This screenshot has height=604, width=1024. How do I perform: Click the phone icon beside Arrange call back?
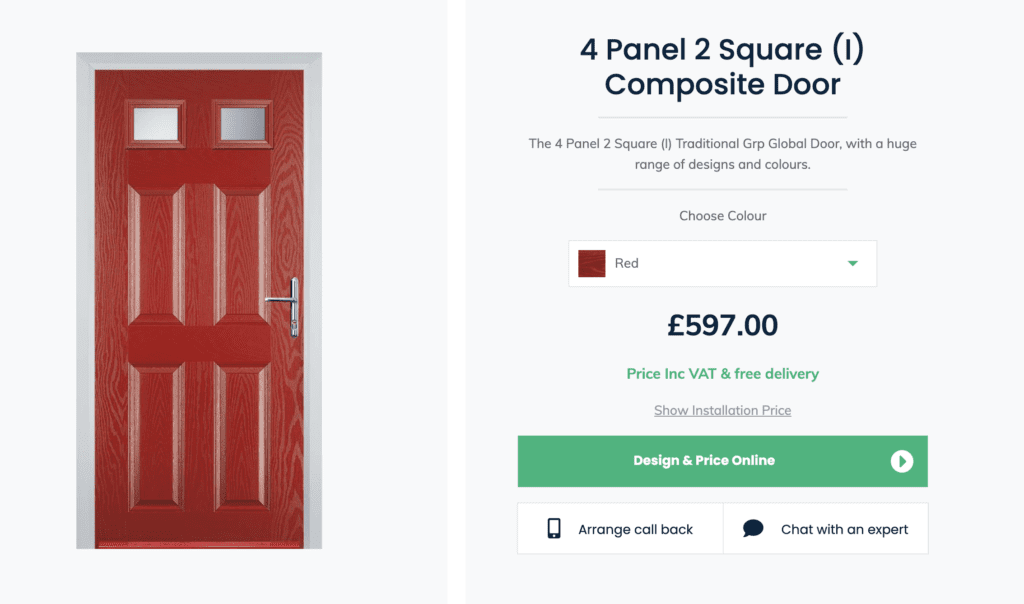coord(554,528)
